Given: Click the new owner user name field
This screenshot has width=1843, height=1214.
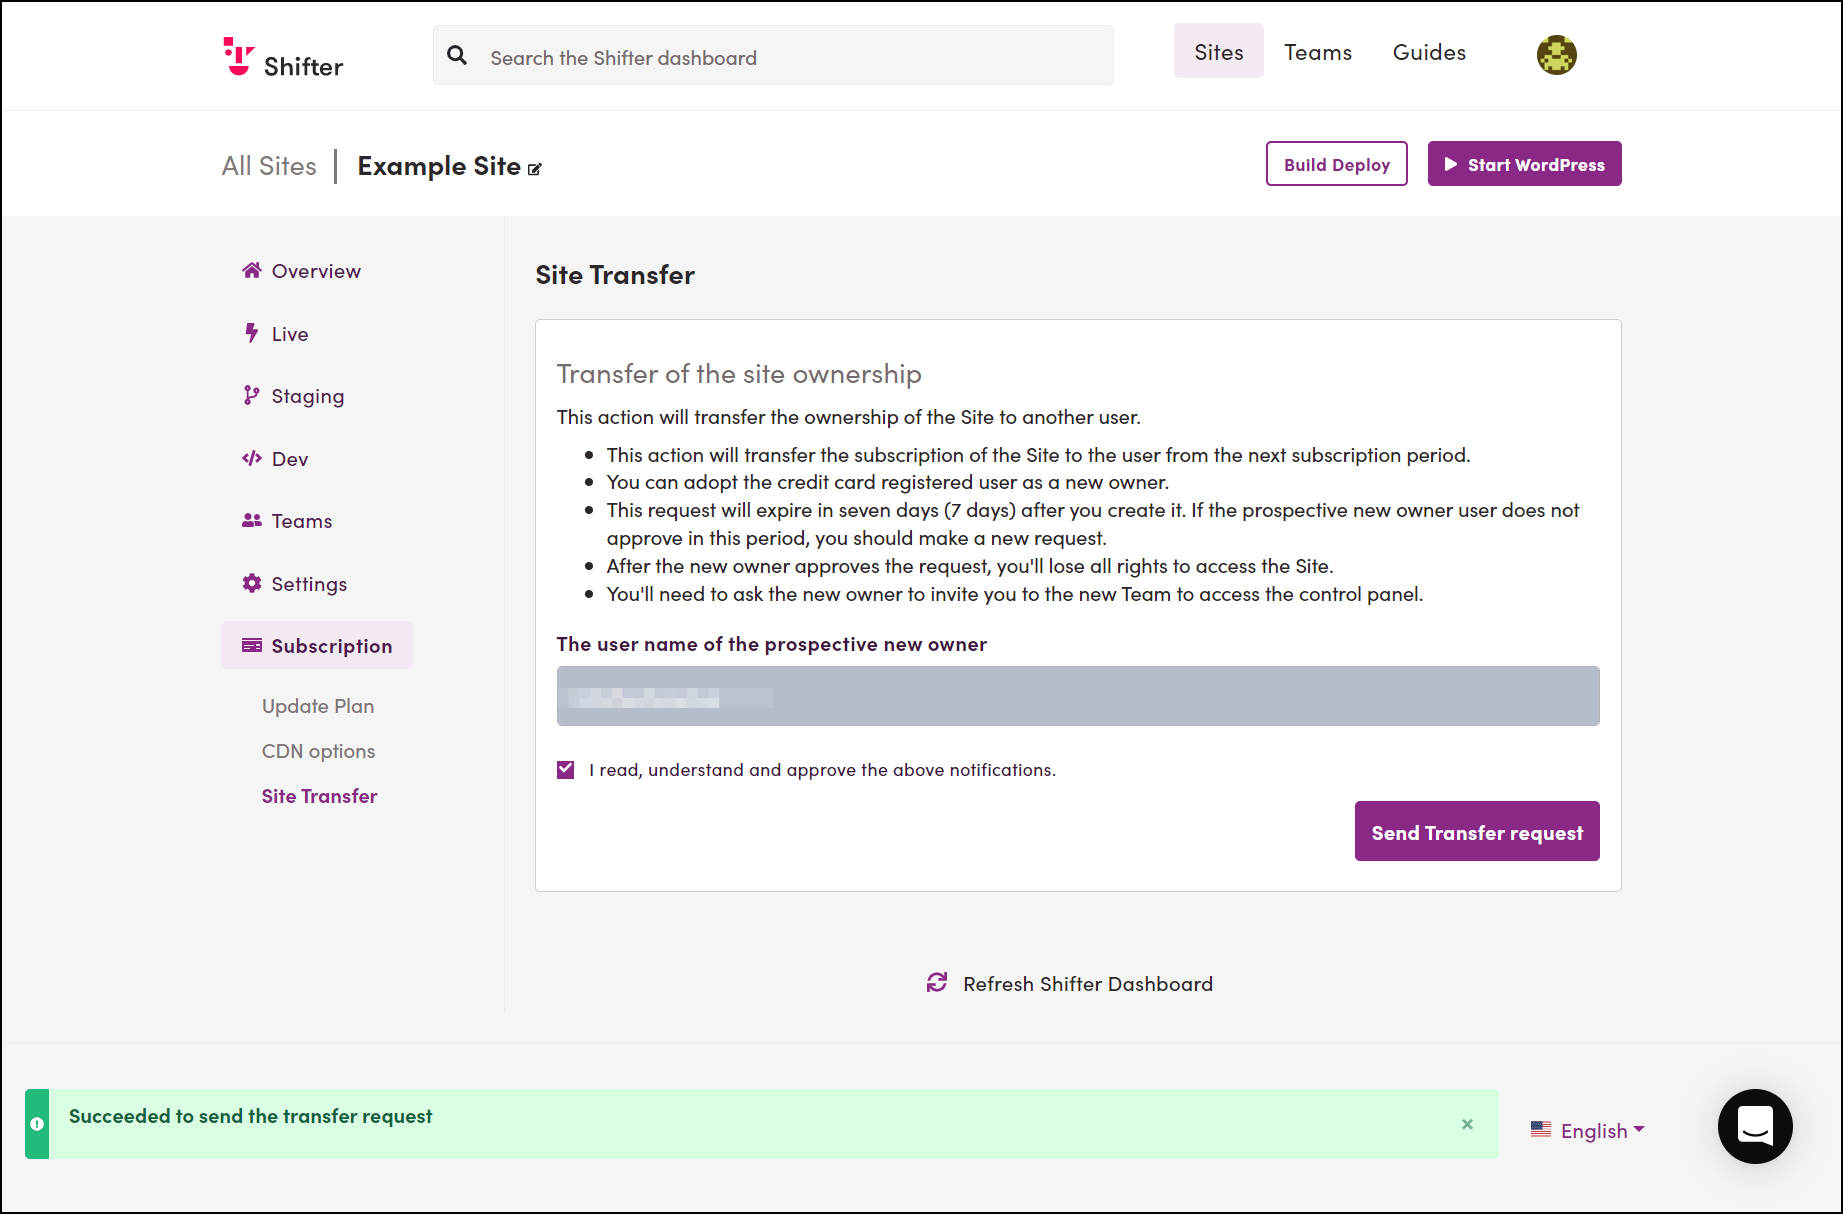Looking at the screenshot, I should tap(1078, 696).
